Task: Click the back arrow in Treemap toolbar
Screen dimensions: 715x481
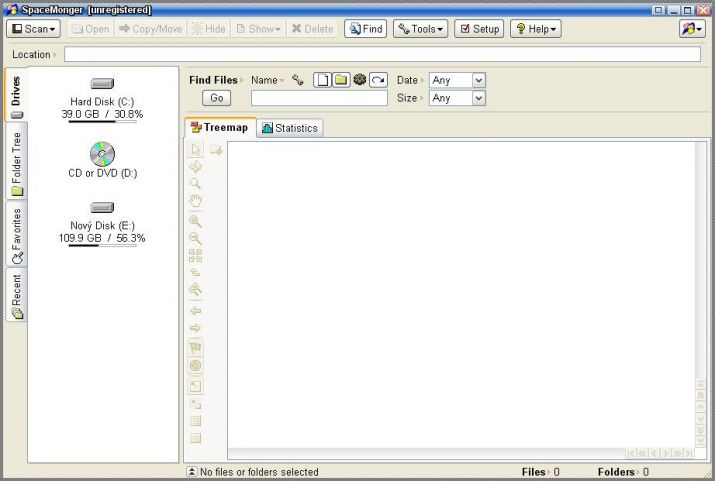Action: coord(196,311)
